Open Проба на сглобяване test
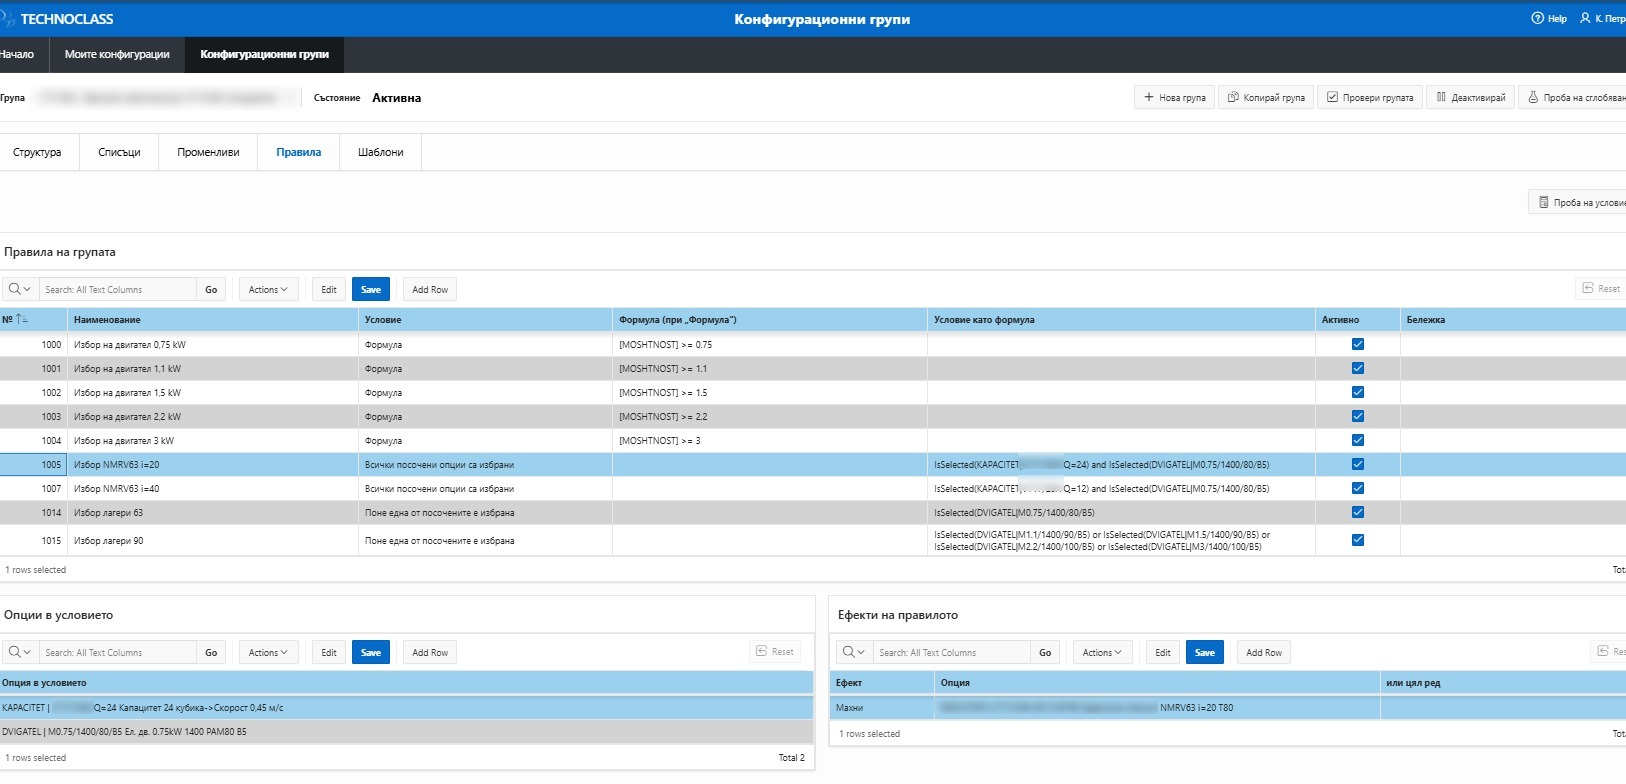 (x=1574, y=97)
